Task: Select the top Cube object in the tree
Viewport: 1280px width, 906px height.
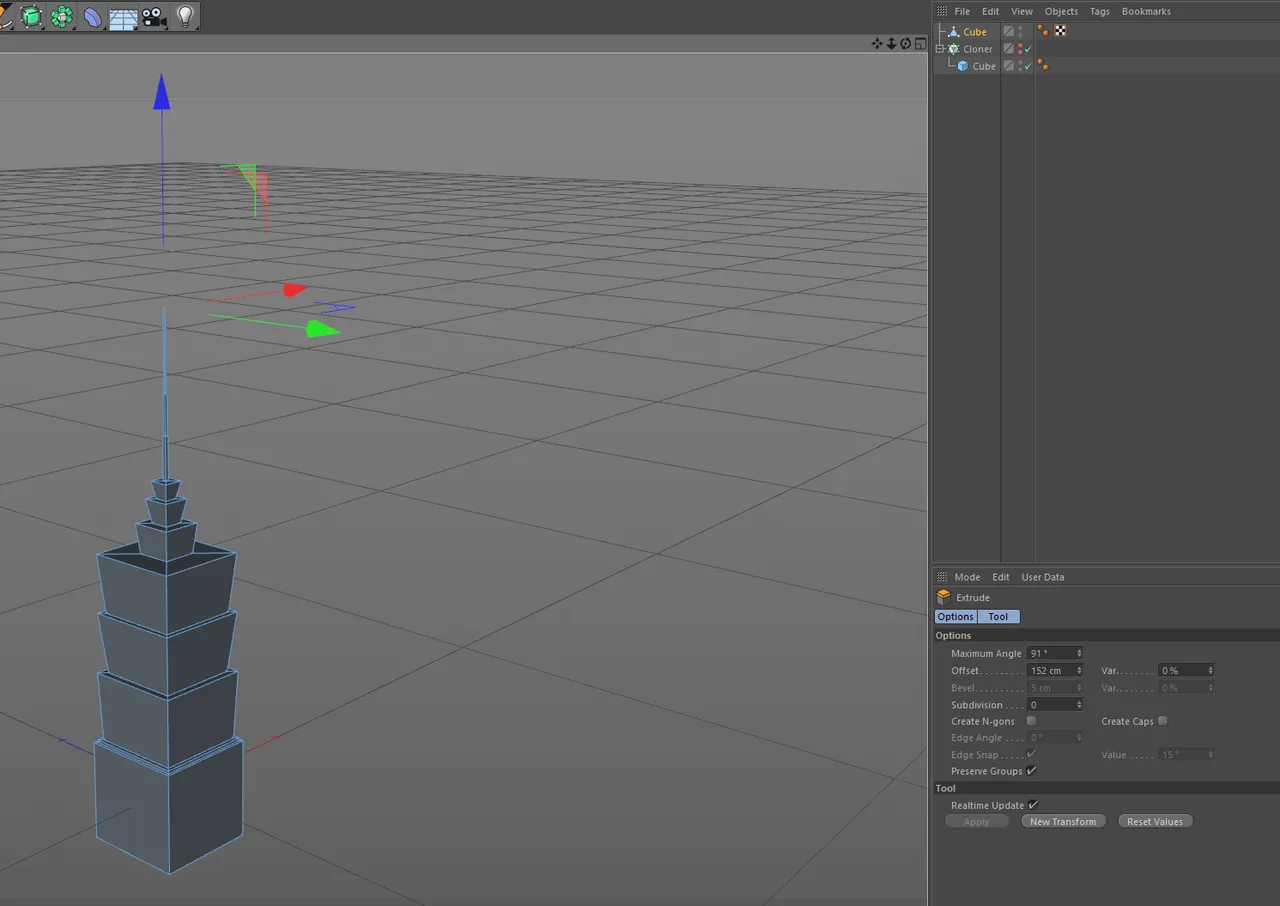Action: 974,32
